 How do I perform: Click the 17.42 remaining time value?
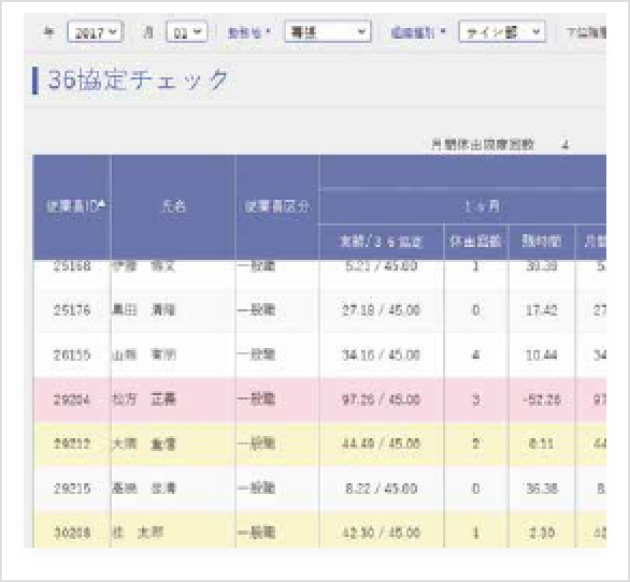(x=541, y=310)
